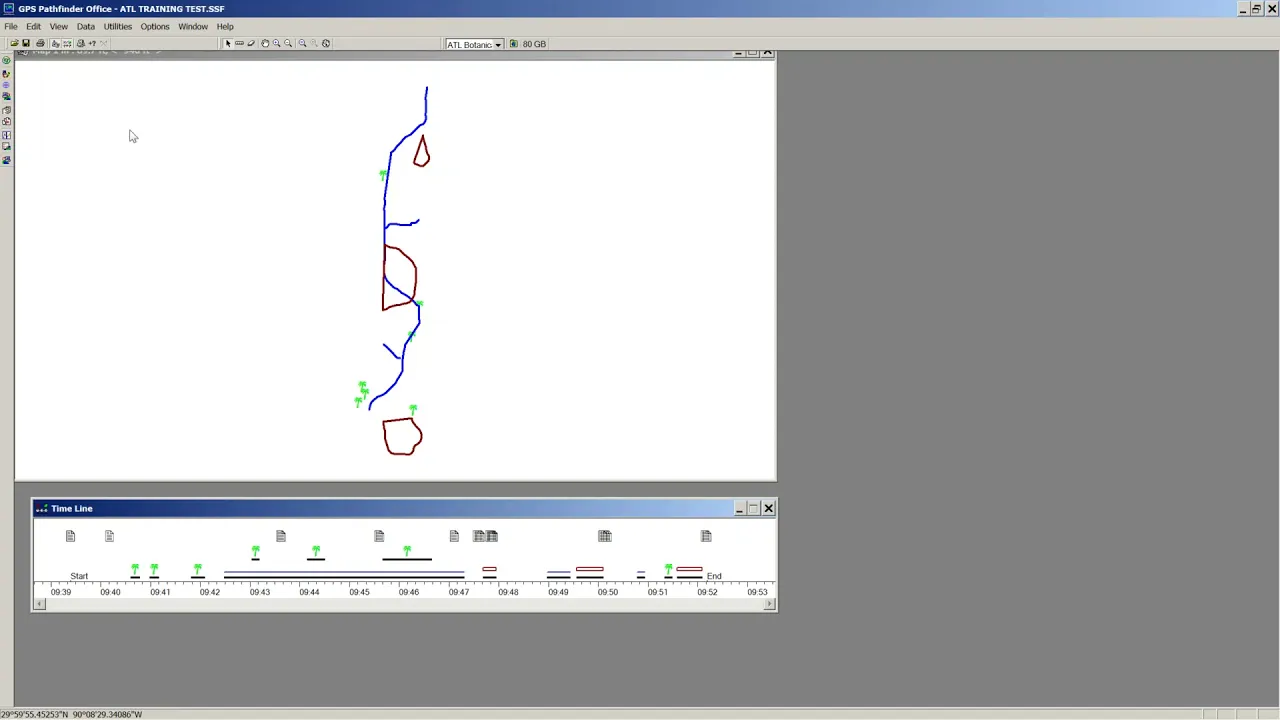Click the 09:48 time label

click(x=508, y=592)
